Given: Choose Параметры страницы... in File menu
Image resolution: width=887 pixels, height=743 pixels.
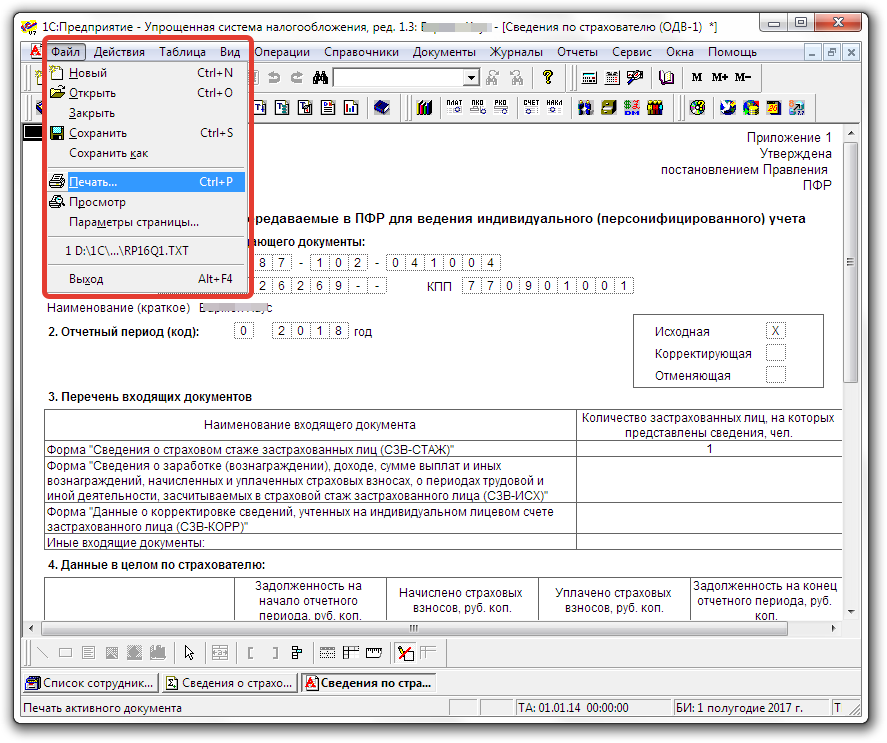Looking at the screenshot, I should click(147, 222).
